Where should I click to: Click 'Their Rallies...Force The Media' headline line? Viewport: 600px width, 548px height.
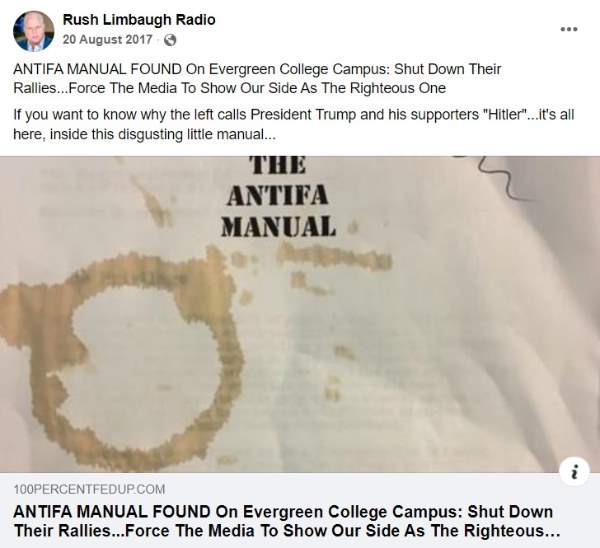pyautogui.click(x=287, y=531)
